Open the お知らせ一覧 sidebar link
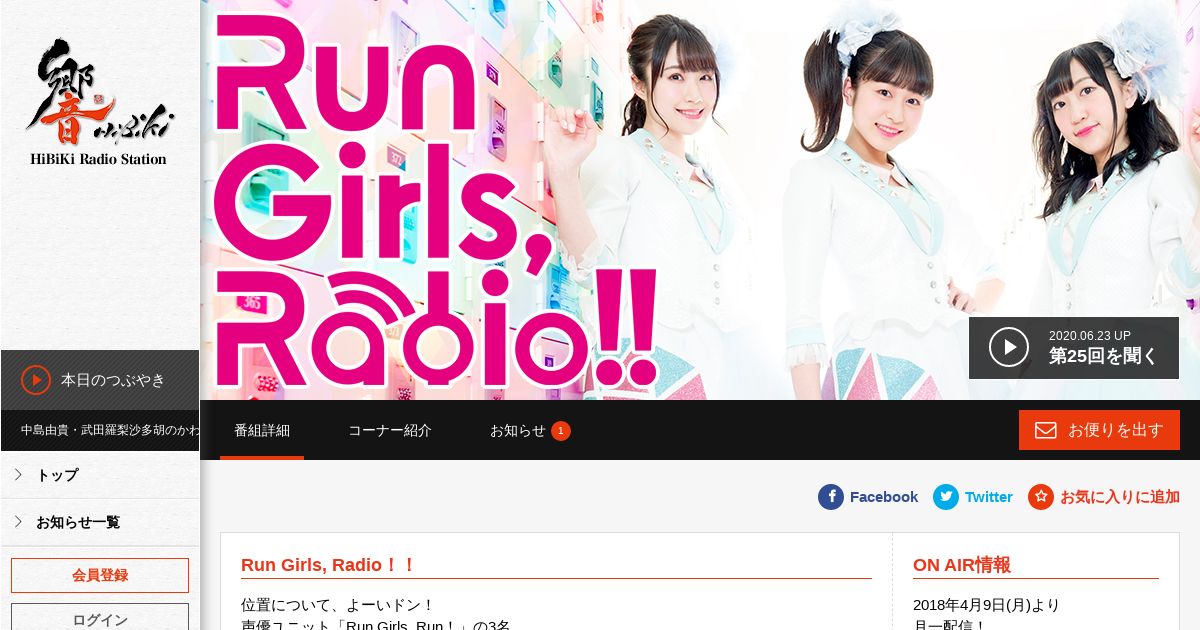Viewport: 1200px width, 630px height. pyautogui.click(x=78, y=522)
